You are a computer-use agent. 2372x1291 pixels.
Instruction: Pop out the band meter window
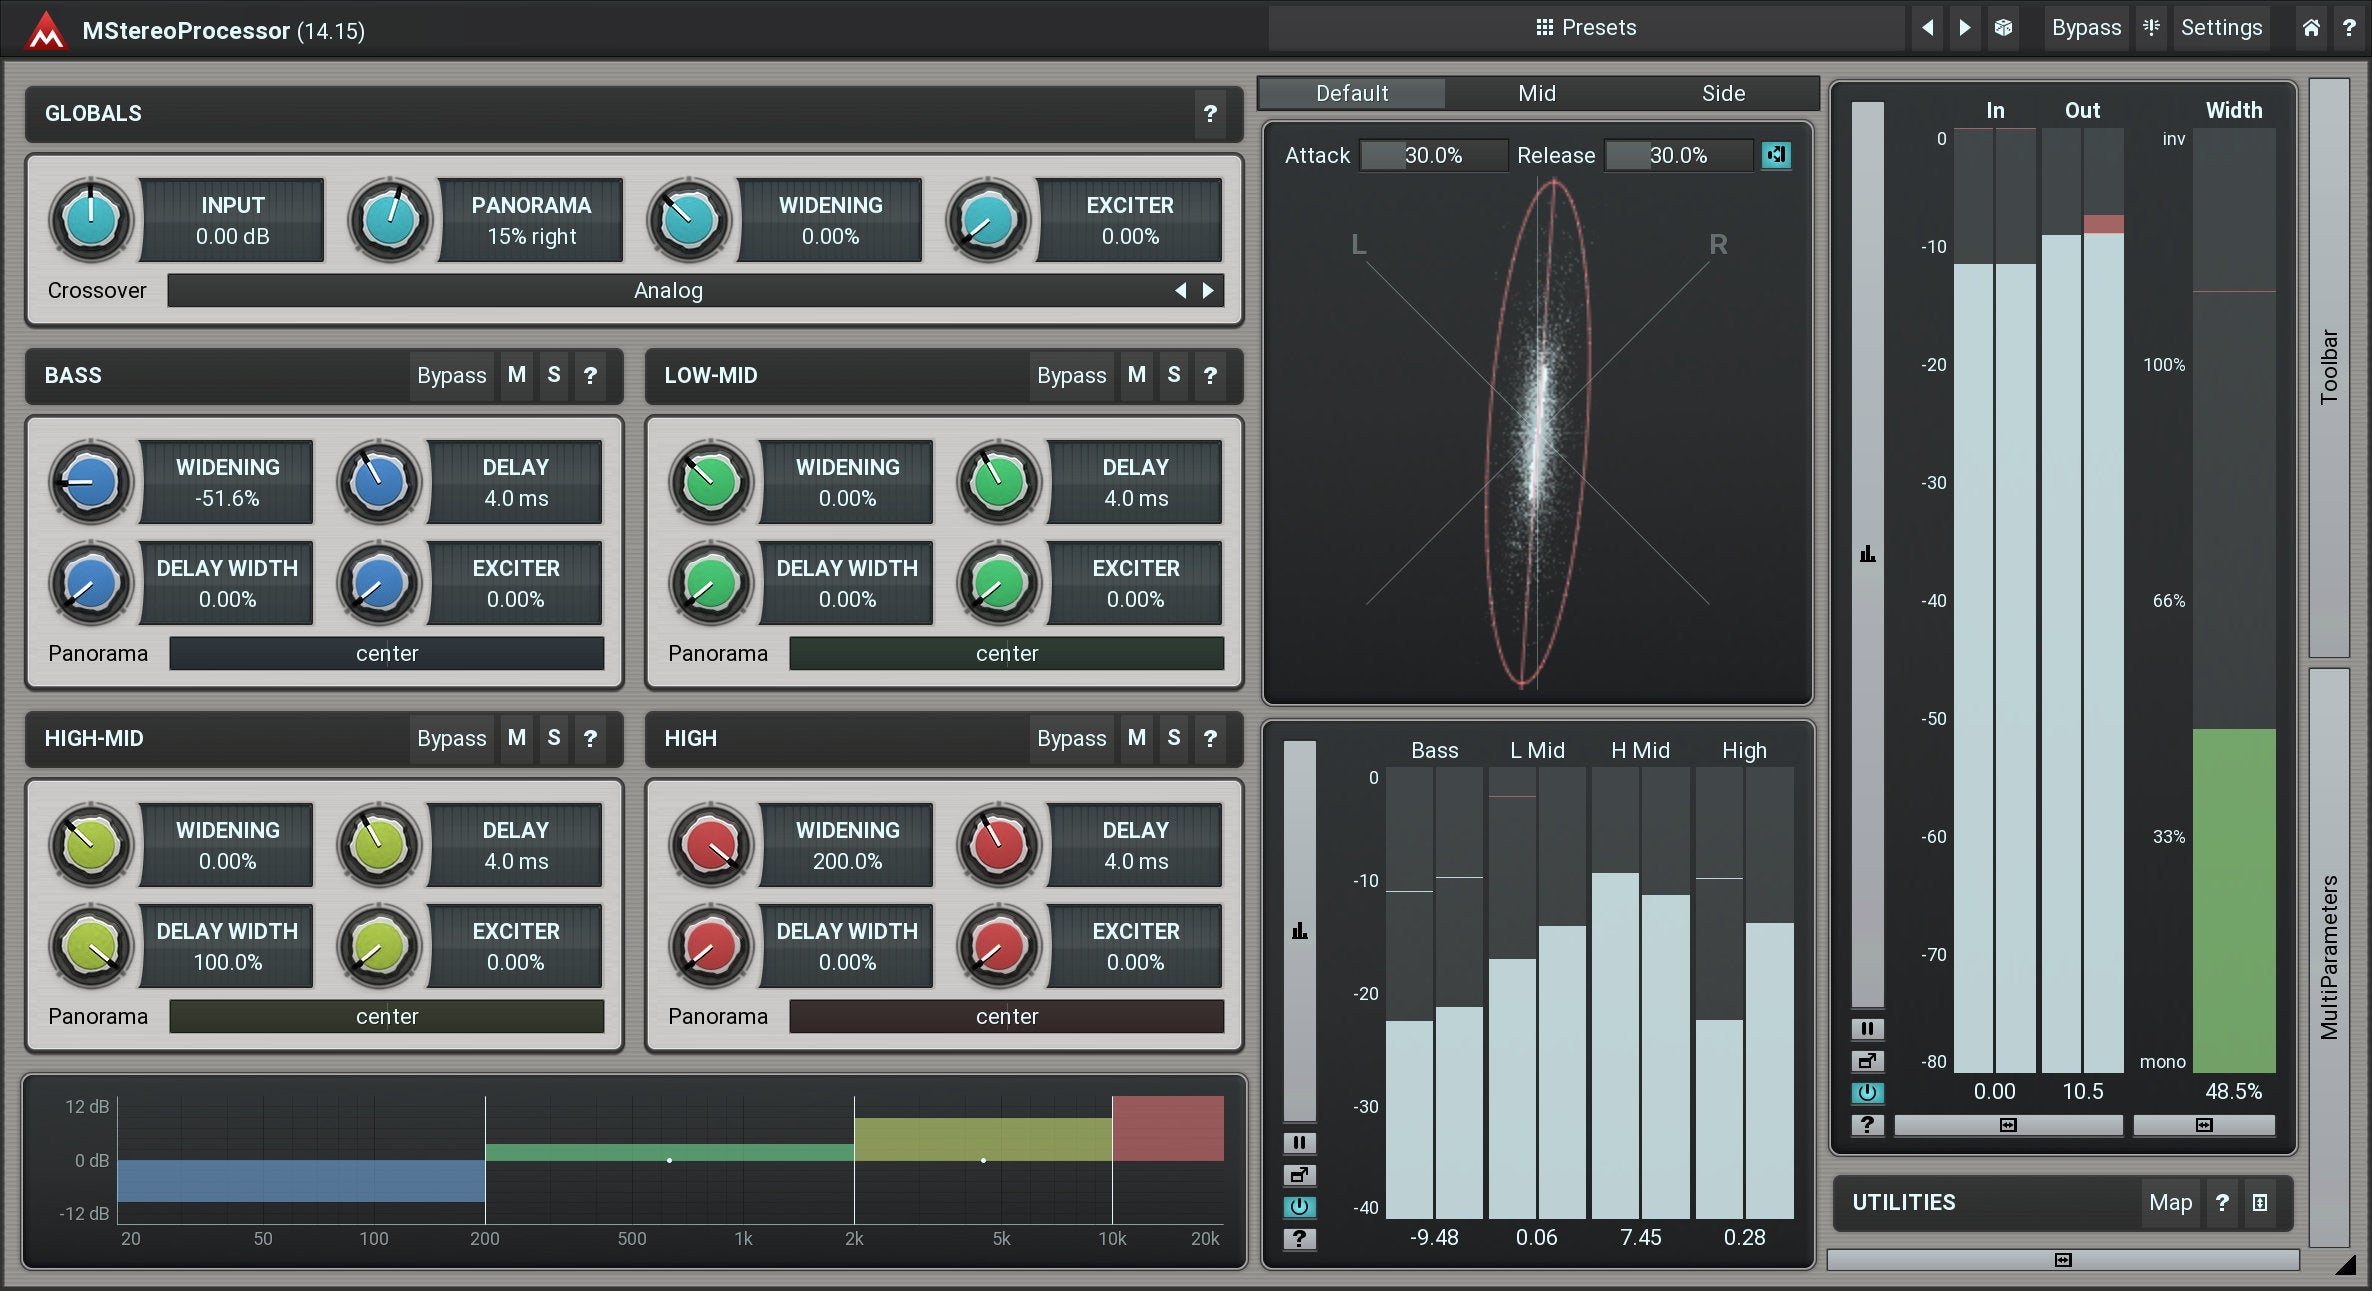pos(1299,1175)
